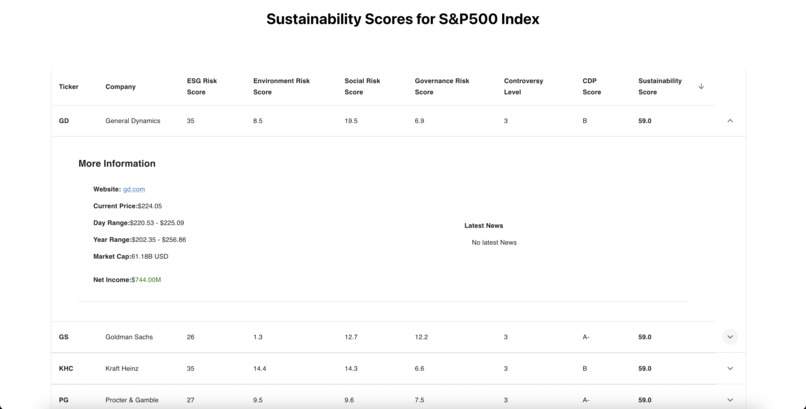Click Kraft Heinz environment score 14.4
Screen dimensions: 806x409
[260, 368]
